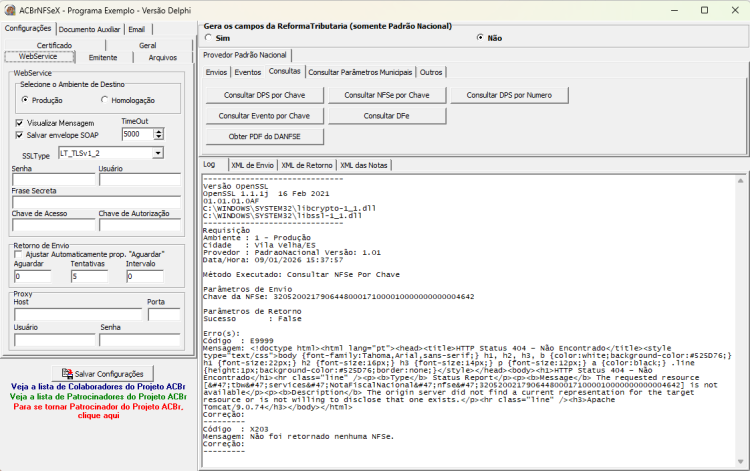Select the Homologação environment option
The width and height of the screenshot is (750, 471).
[x=104, y=100]
